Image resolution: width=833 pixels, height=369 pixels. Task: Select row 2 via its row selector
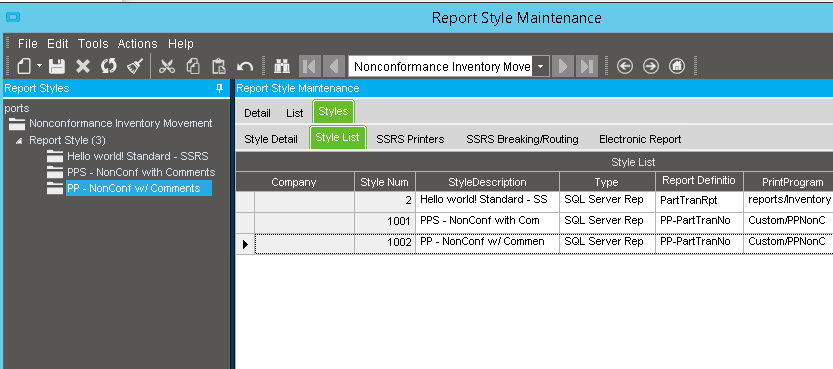[245, 201]
